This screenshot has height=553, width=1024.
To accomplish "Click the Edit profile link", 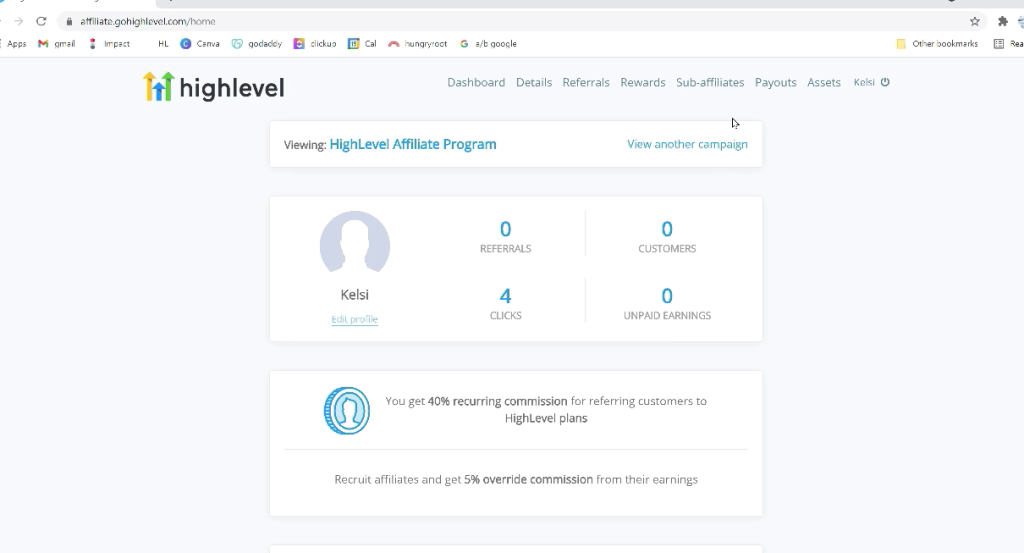I will click(355, 319).
